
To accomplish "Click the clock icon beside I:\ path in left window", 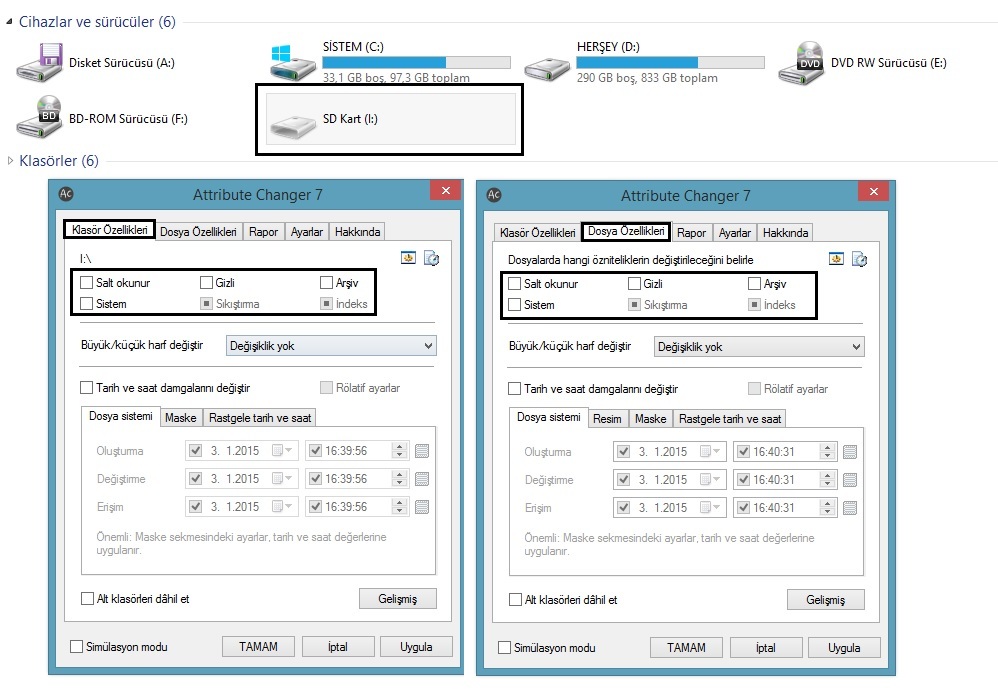I will pos(432,258).
